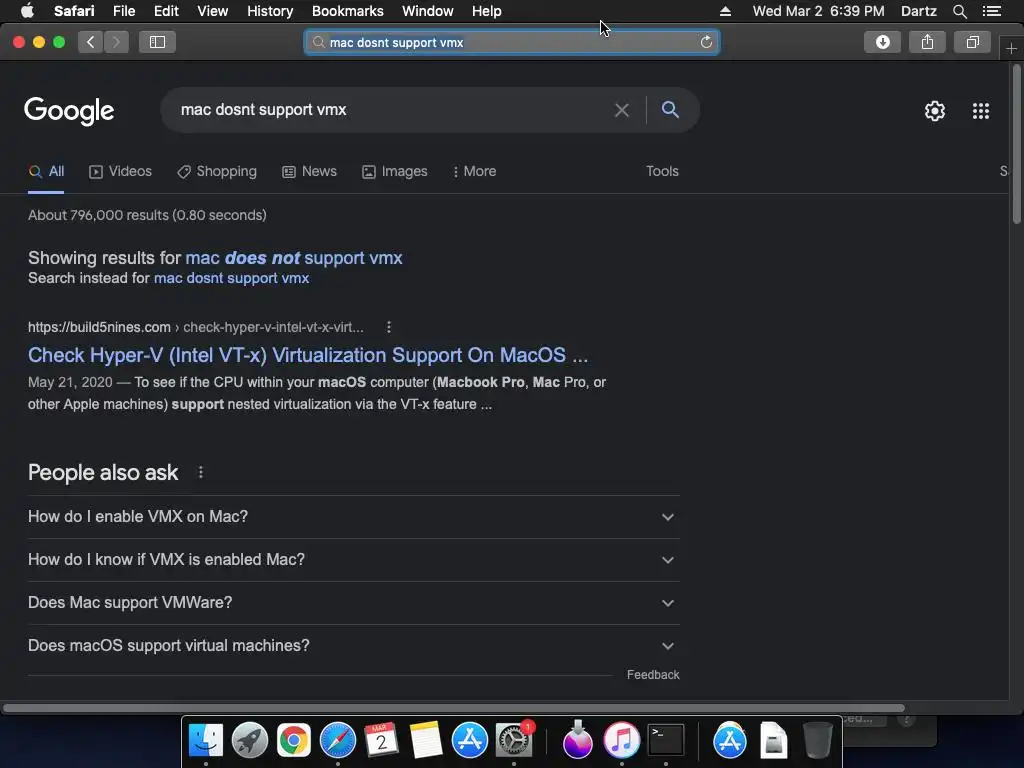Click the Google logo
The image size is (1024, 768).
pos(69,112)
